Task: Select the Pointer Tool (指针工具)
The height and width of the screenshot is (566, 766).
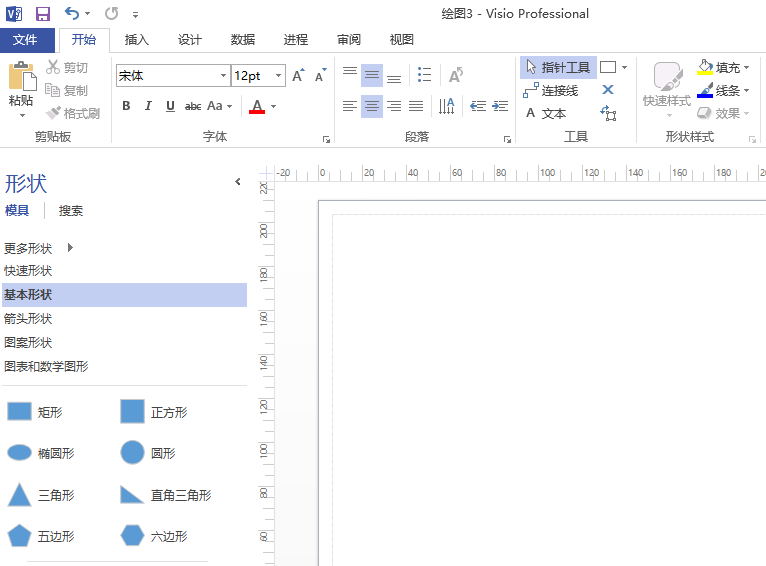Action: tap(558, 67)
